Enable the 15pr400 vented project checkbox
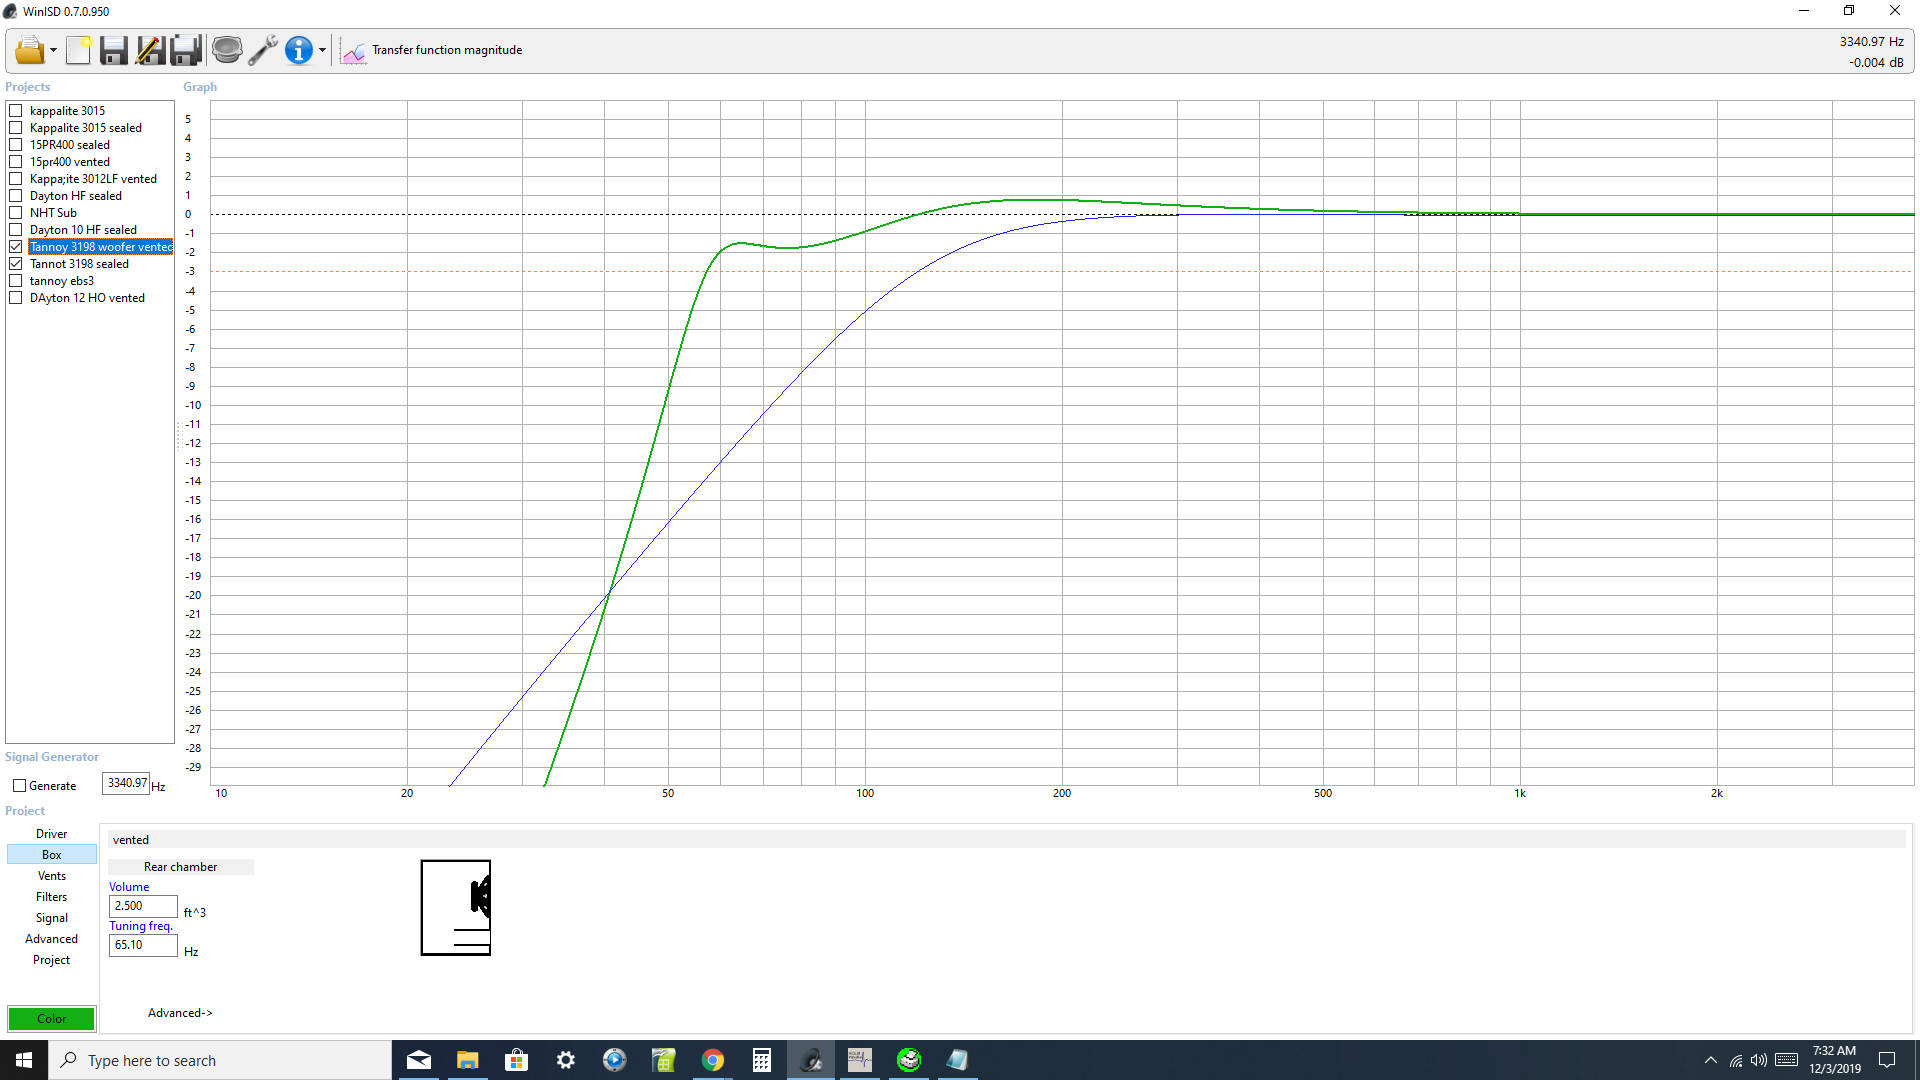Screen dimensions: 1920x1080 click(16, 162)
